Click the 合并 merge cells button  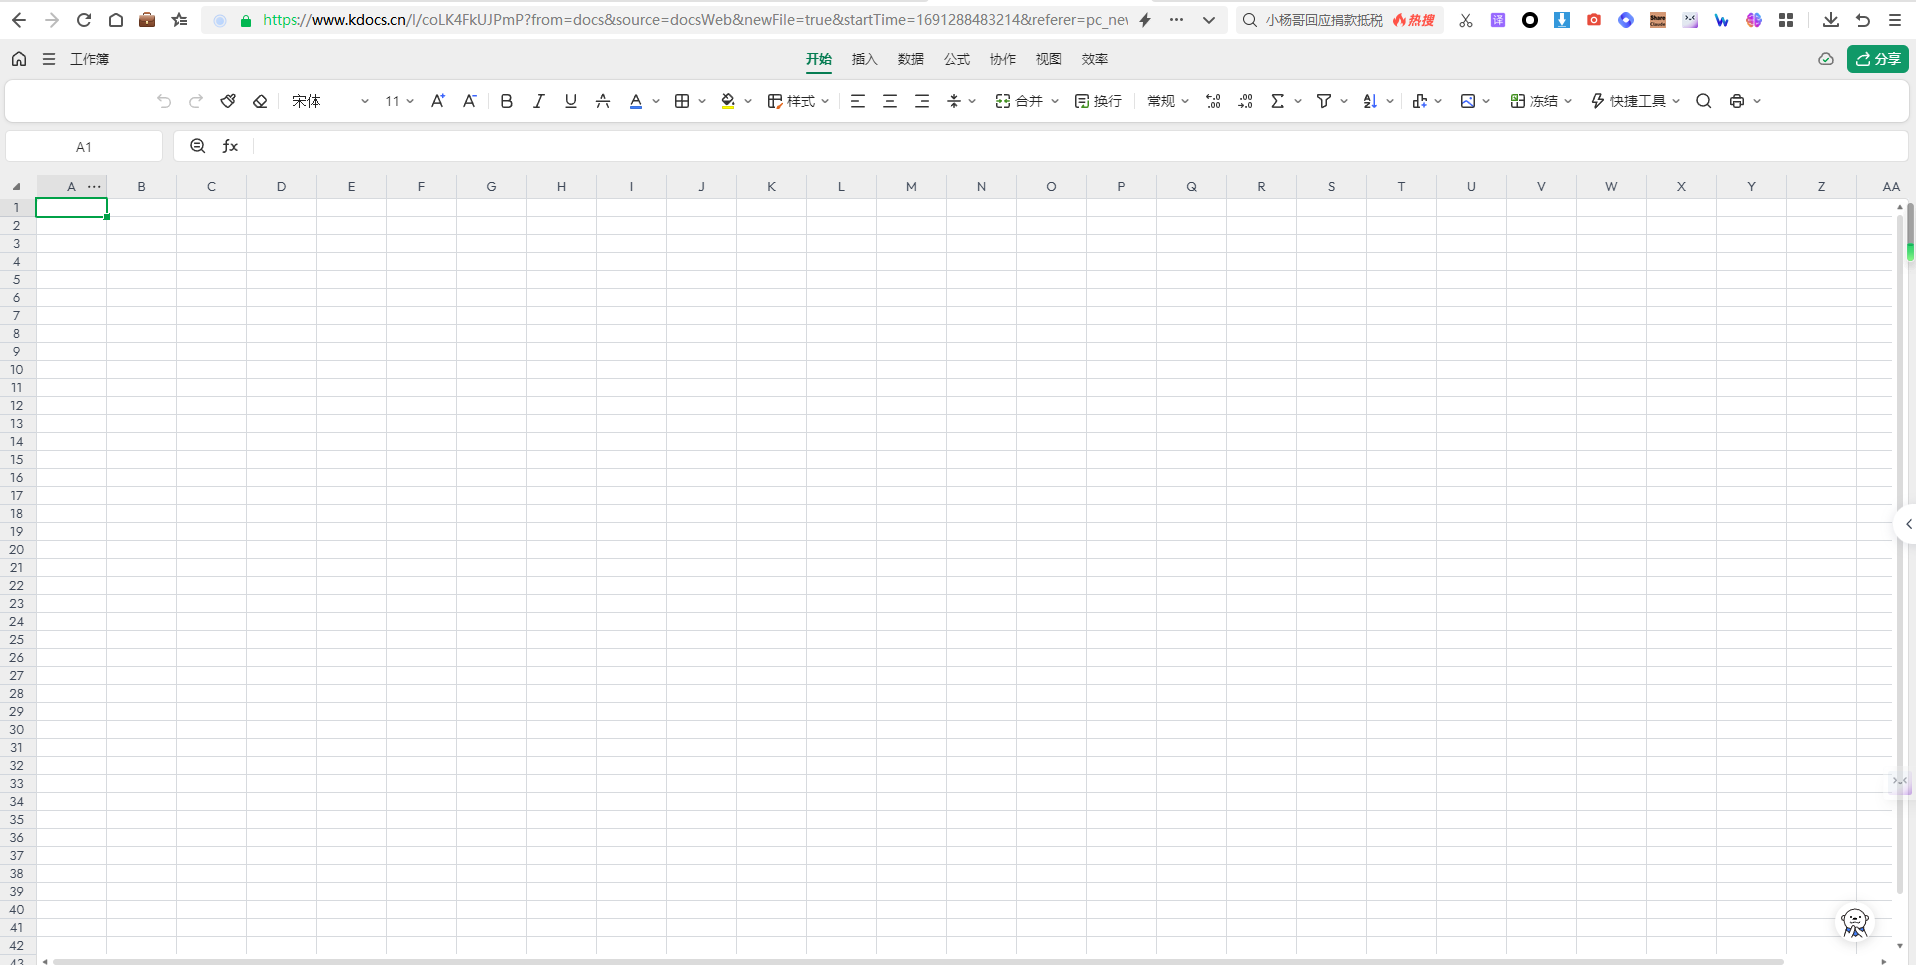[x=1019, y=101]
